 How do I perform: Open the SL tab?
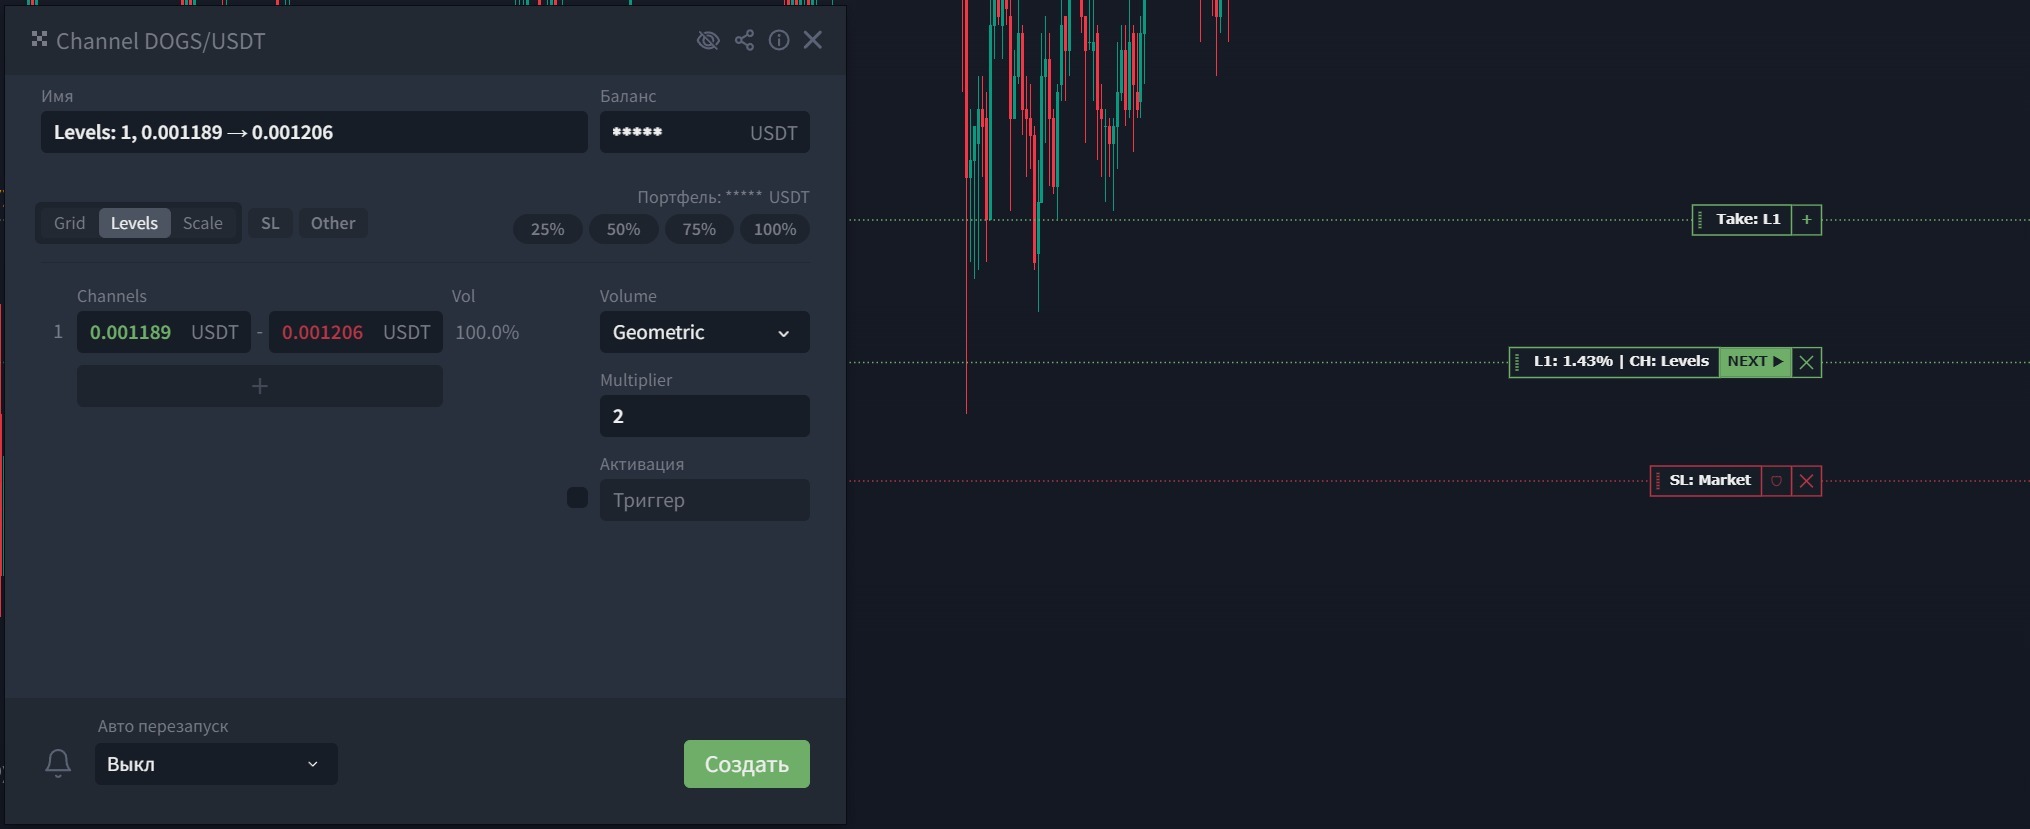(x=270, y=223)
